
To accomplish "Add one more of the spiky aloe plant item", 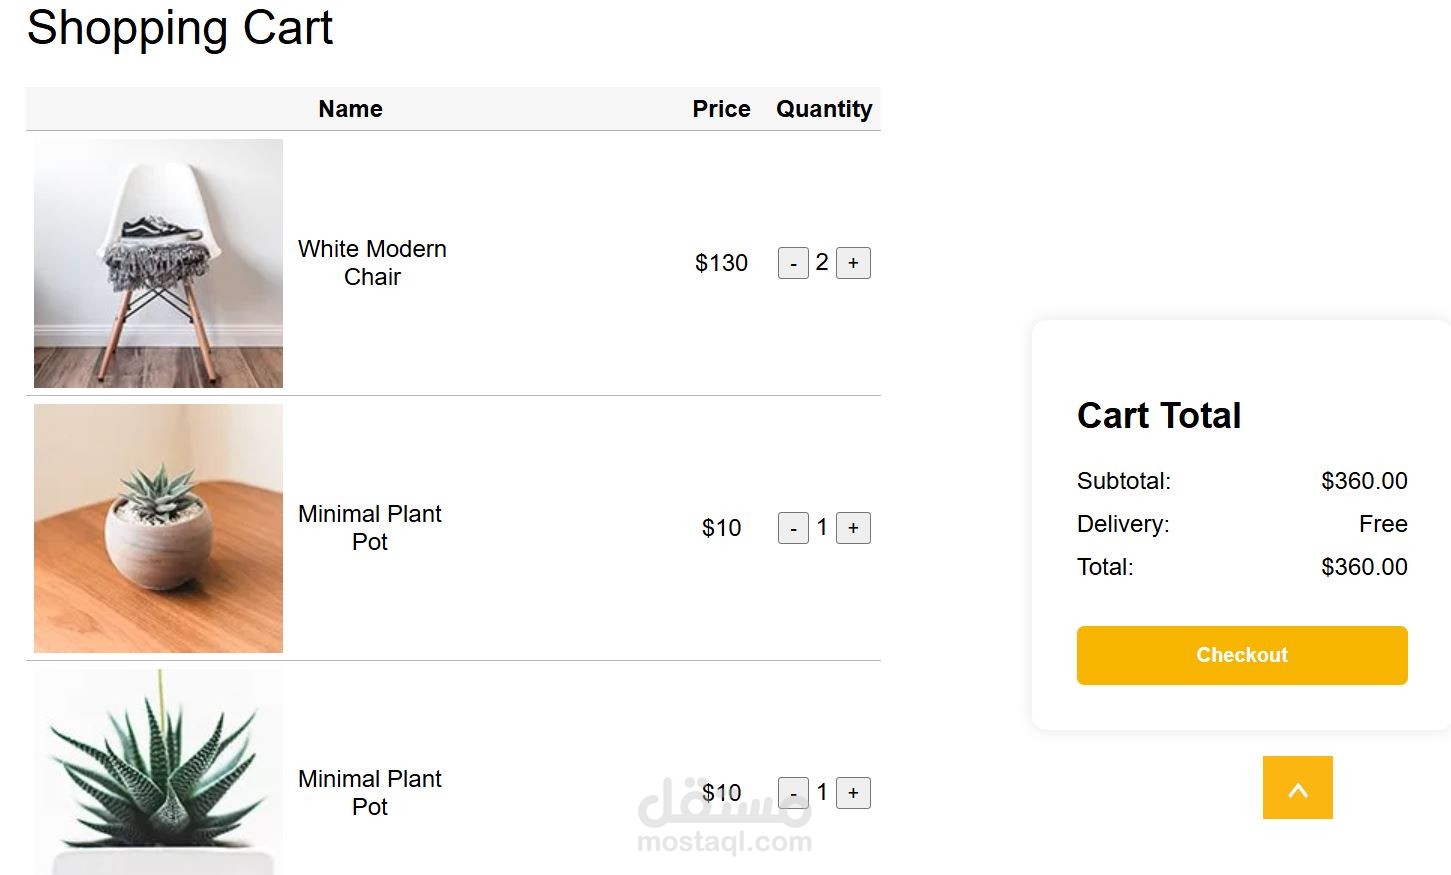I will 853,793.
